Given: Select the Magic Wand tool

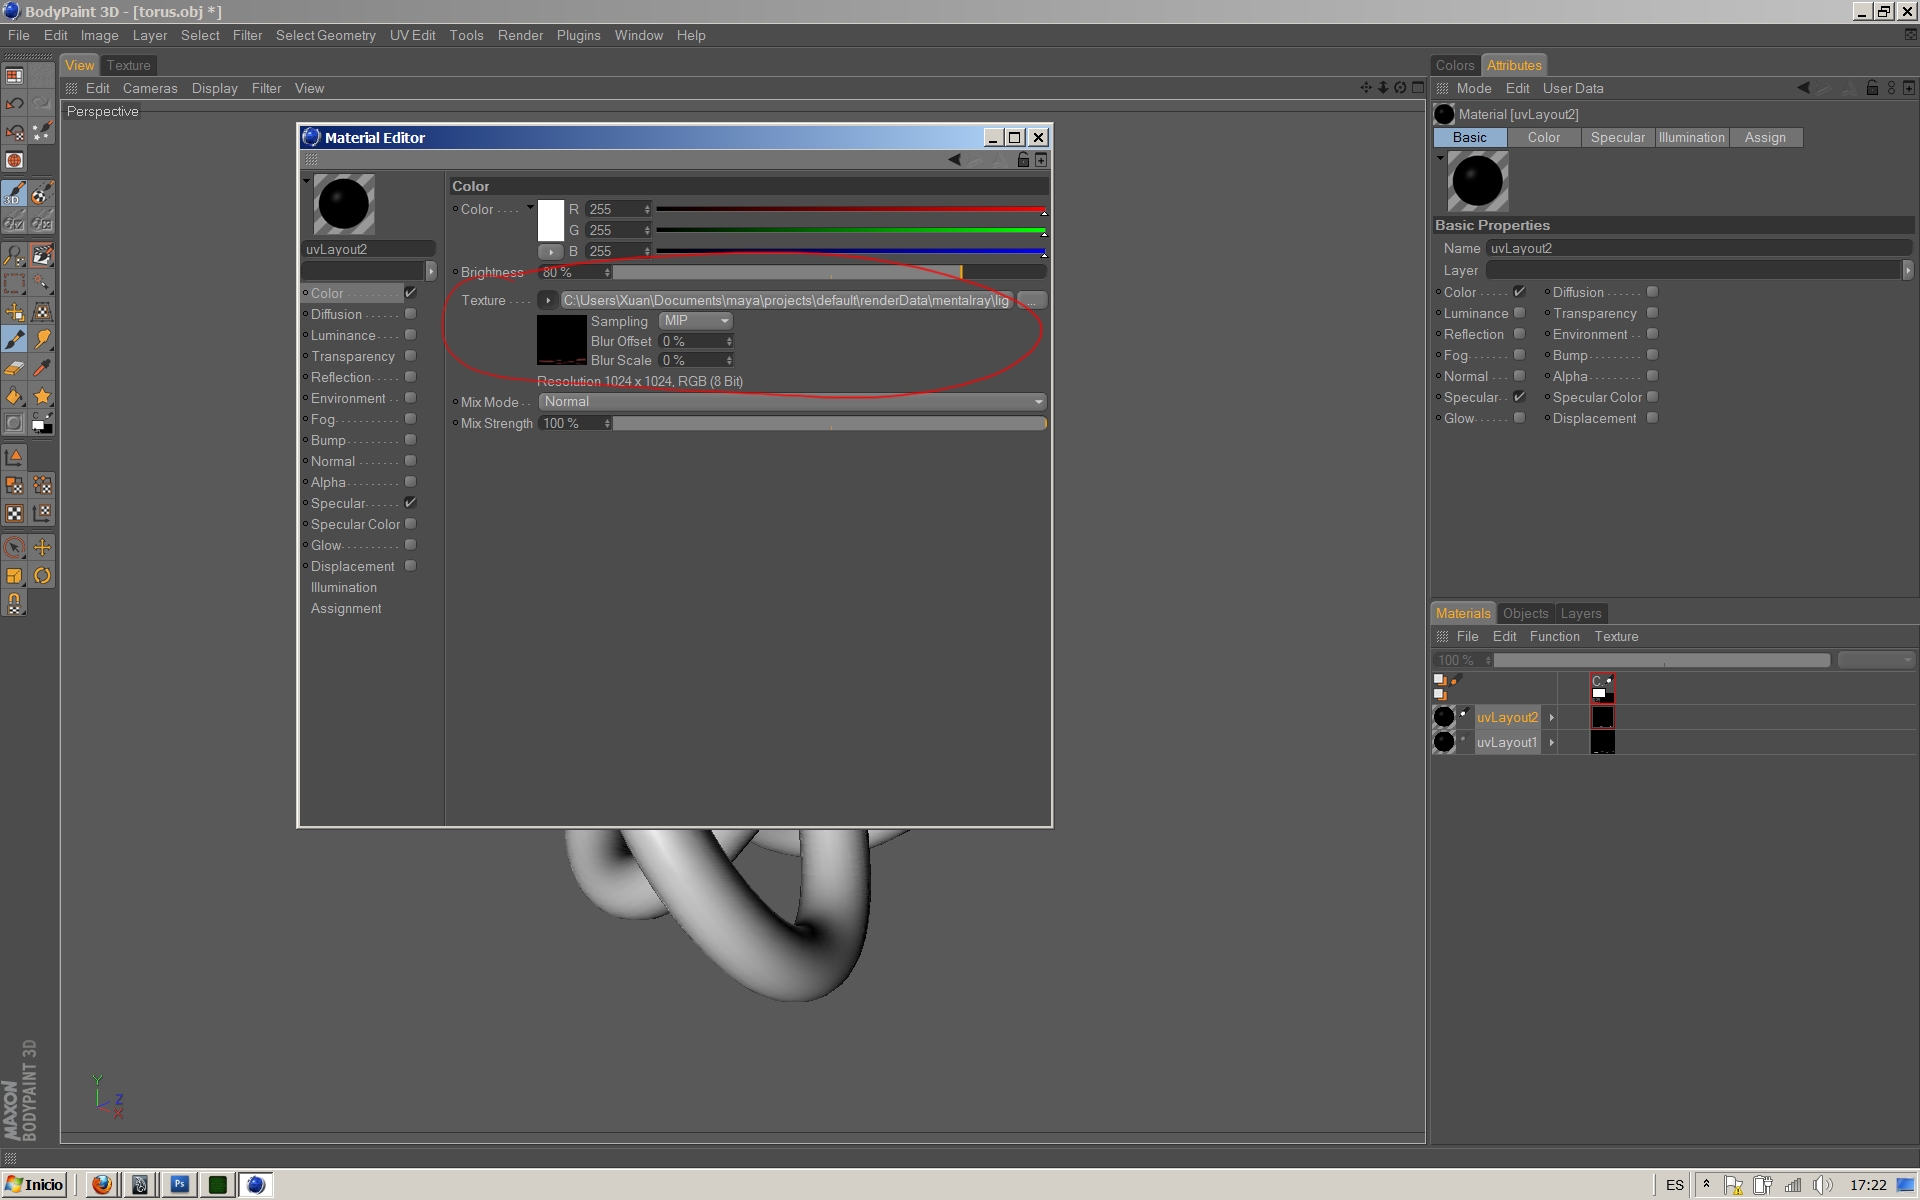Looking at the screenshot, I should (42, 283).
